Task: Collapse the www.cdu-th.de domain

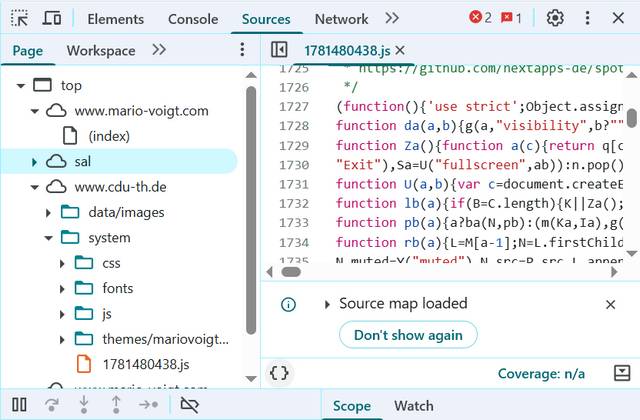Action: (35, 187)
